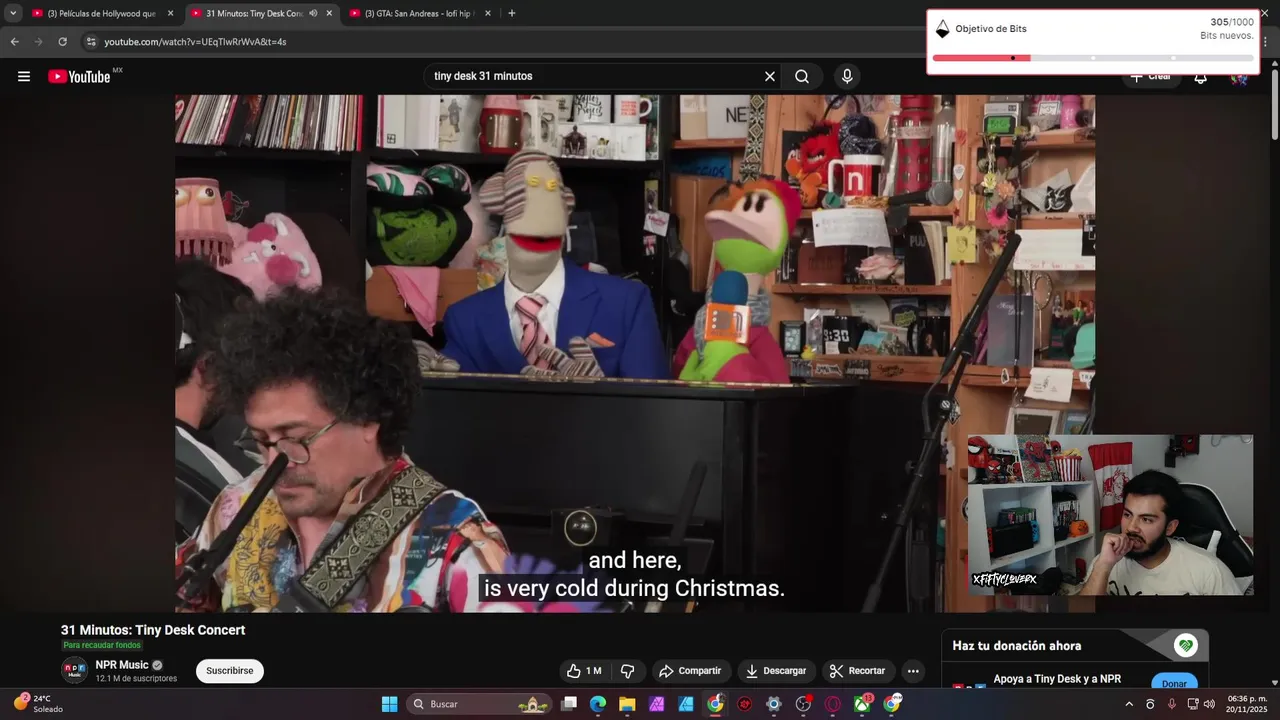This screenshot has width=1280, height=720.
Task: Dislike the video
Action: [x=628, y=671]
